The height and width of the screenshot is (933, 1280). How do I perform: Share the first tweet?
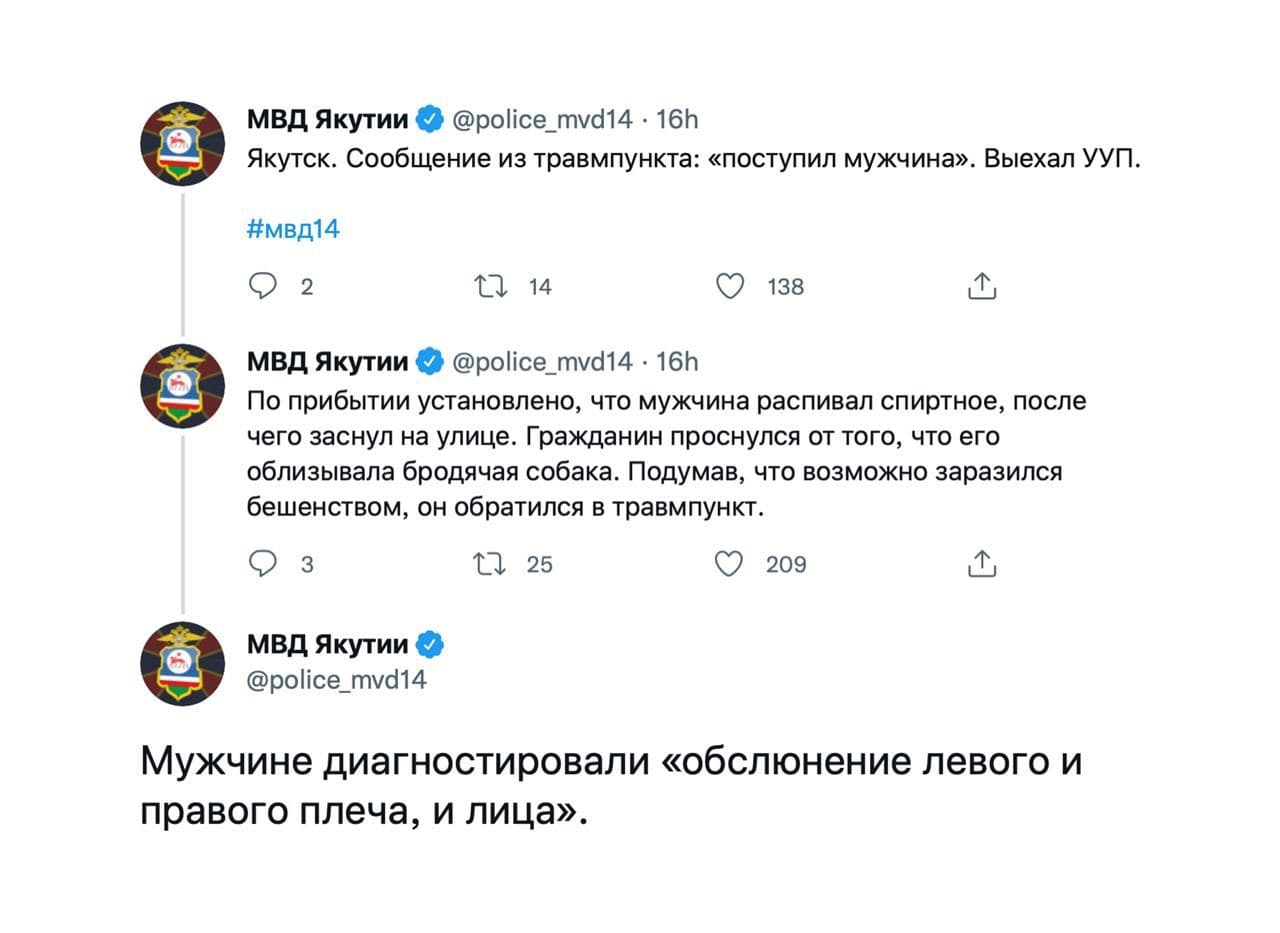[x=983, y=287]
